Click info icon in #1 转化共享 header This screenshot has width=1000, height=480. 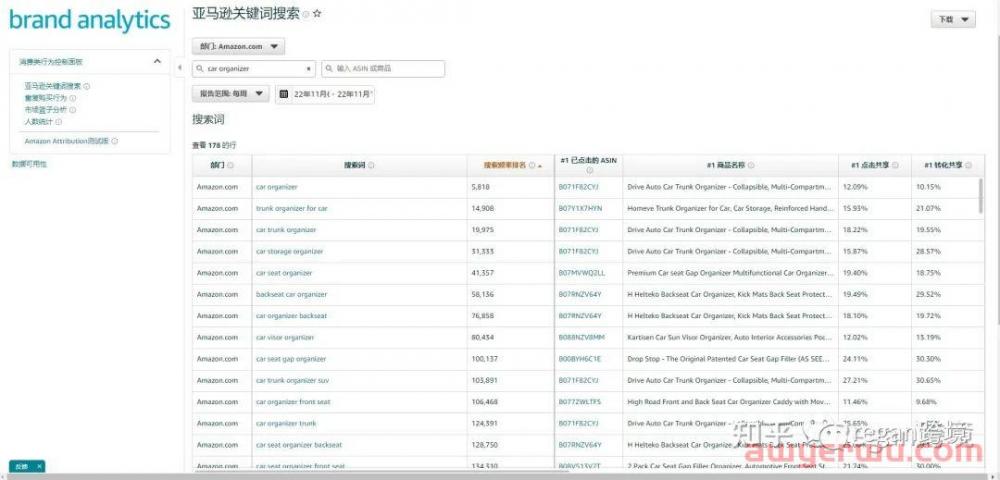point(969,165)
